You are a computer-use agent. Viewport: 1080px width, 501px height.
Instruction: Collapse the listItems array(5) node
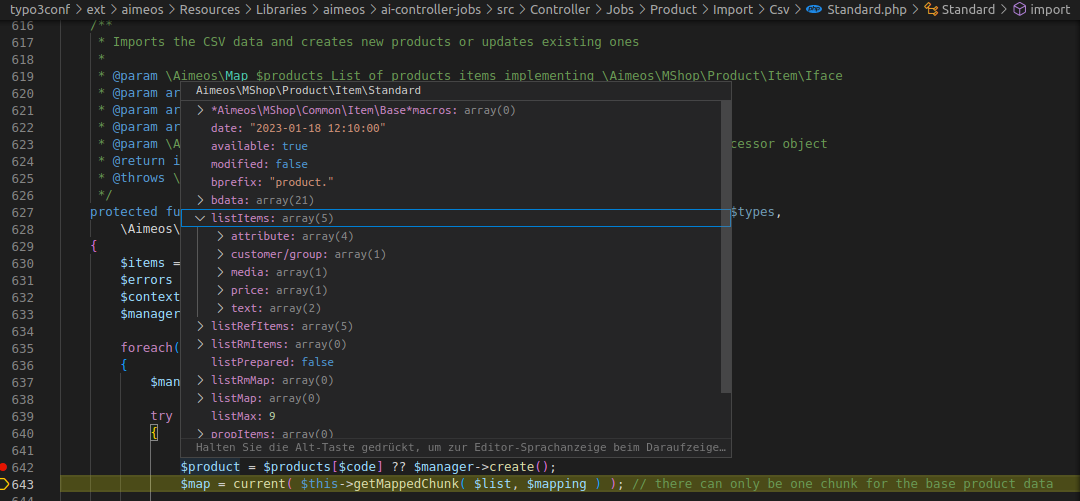click(x=200, y=218)
